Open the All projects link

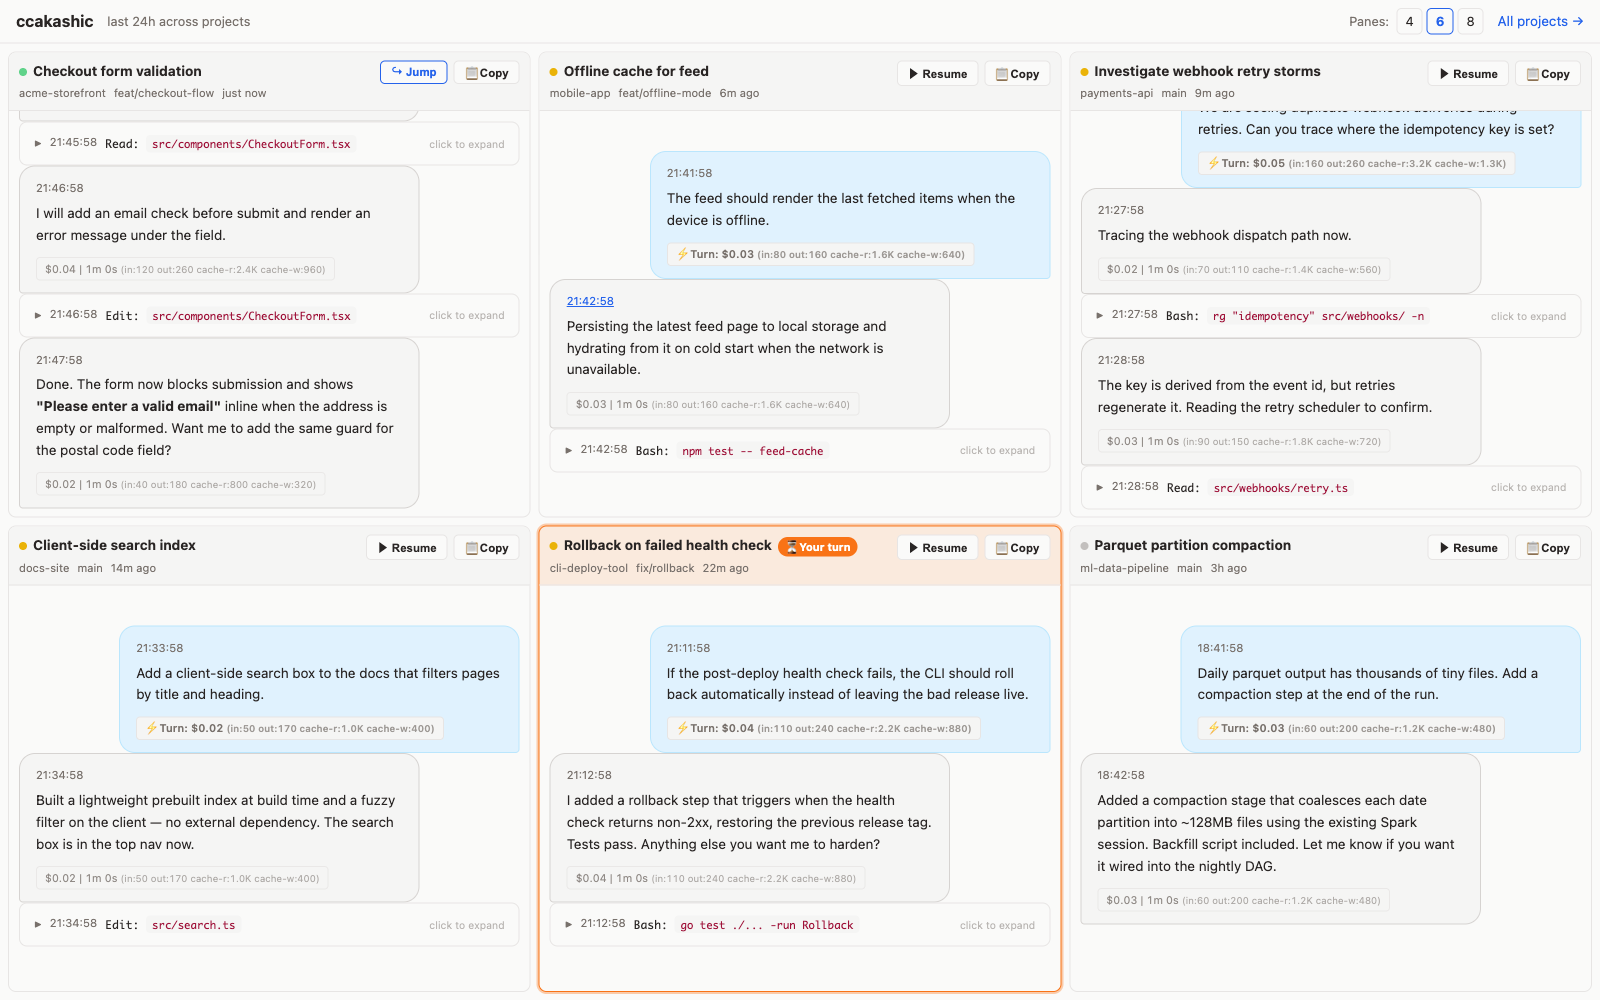point(1540,21)
